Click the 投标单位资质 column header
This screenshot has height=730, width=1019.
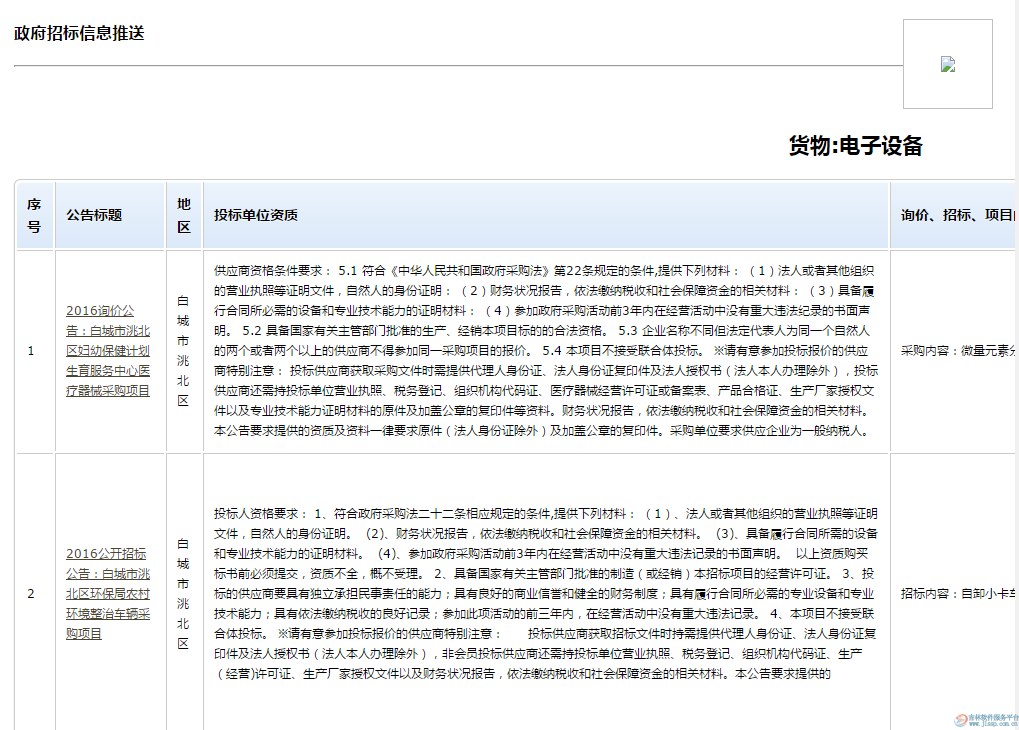(256, 215)
